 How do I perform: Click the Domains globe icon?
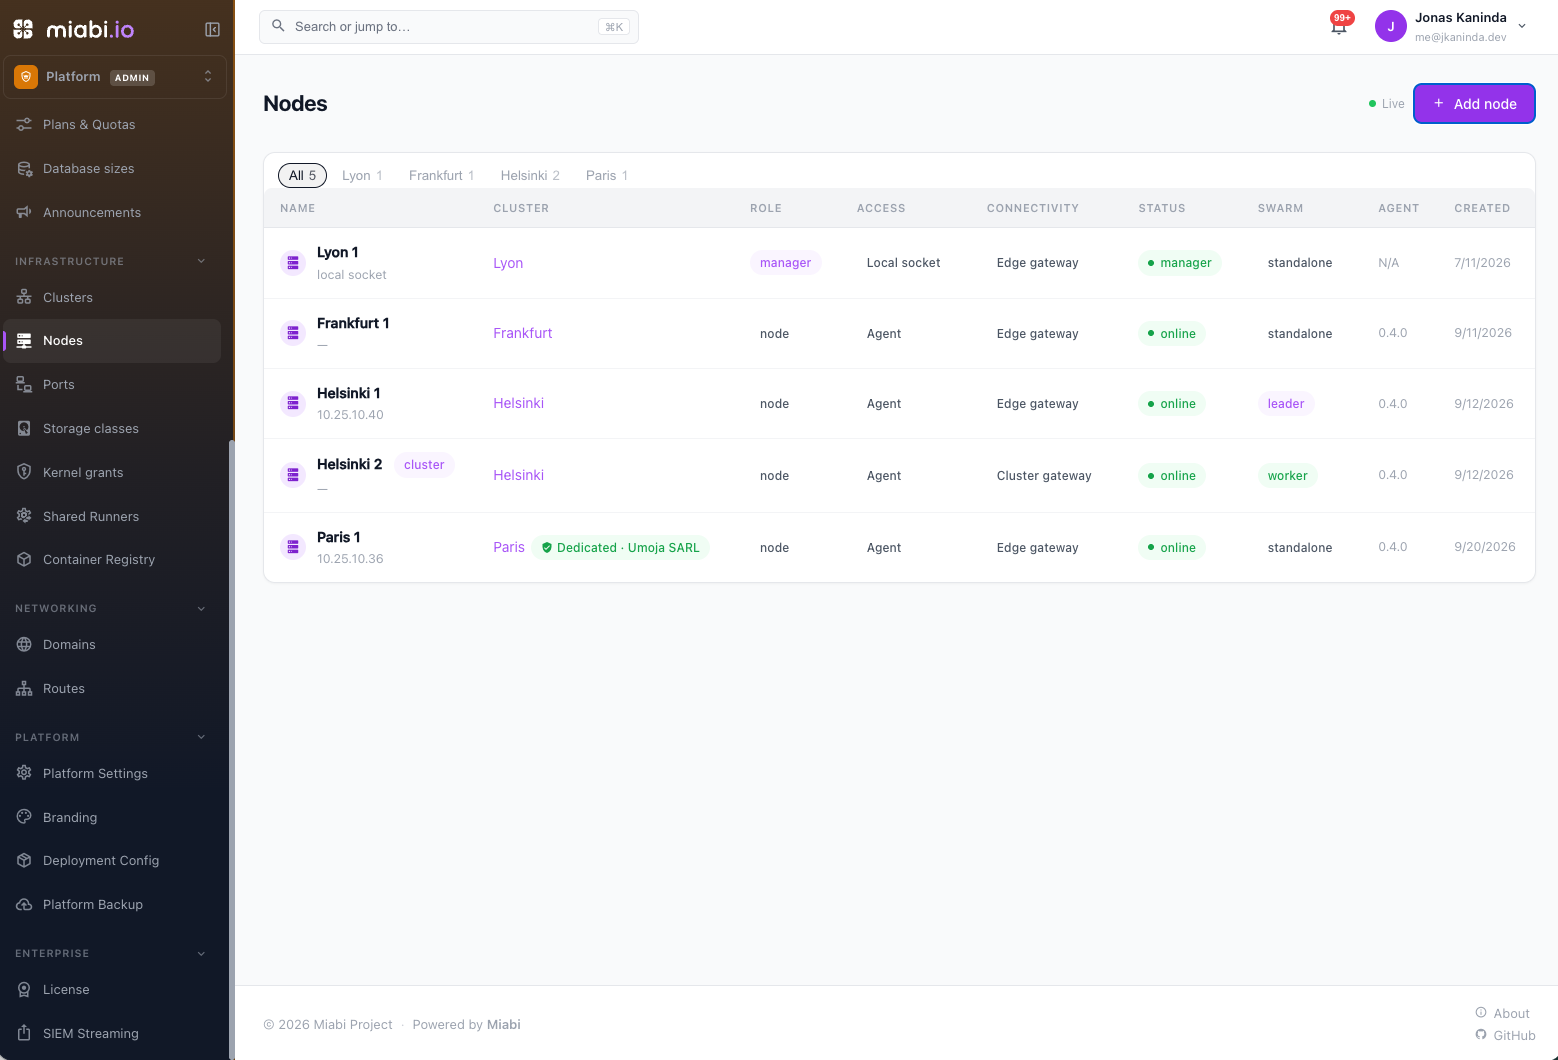point(24,644)
